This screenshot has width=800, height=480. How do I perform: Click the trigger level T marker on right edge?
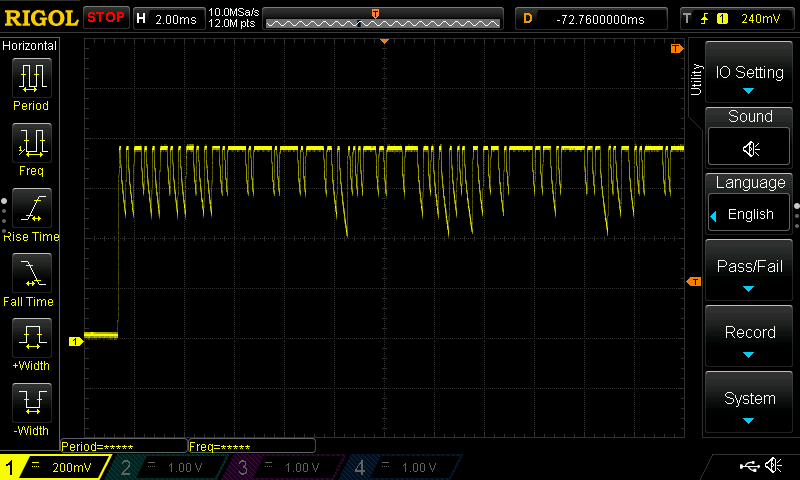coord(694,282)
